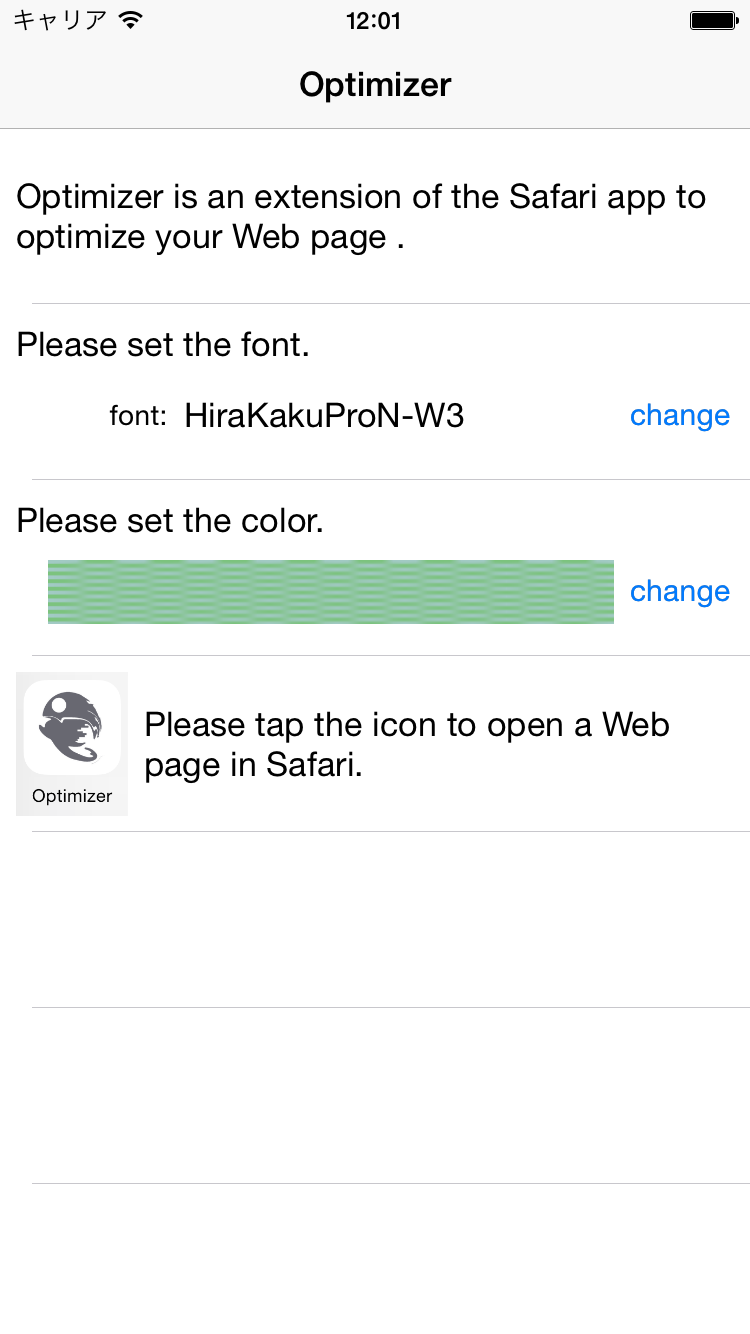
Task: Tap the HiraKakuProN-W3 font name
Action: (323, 415)
